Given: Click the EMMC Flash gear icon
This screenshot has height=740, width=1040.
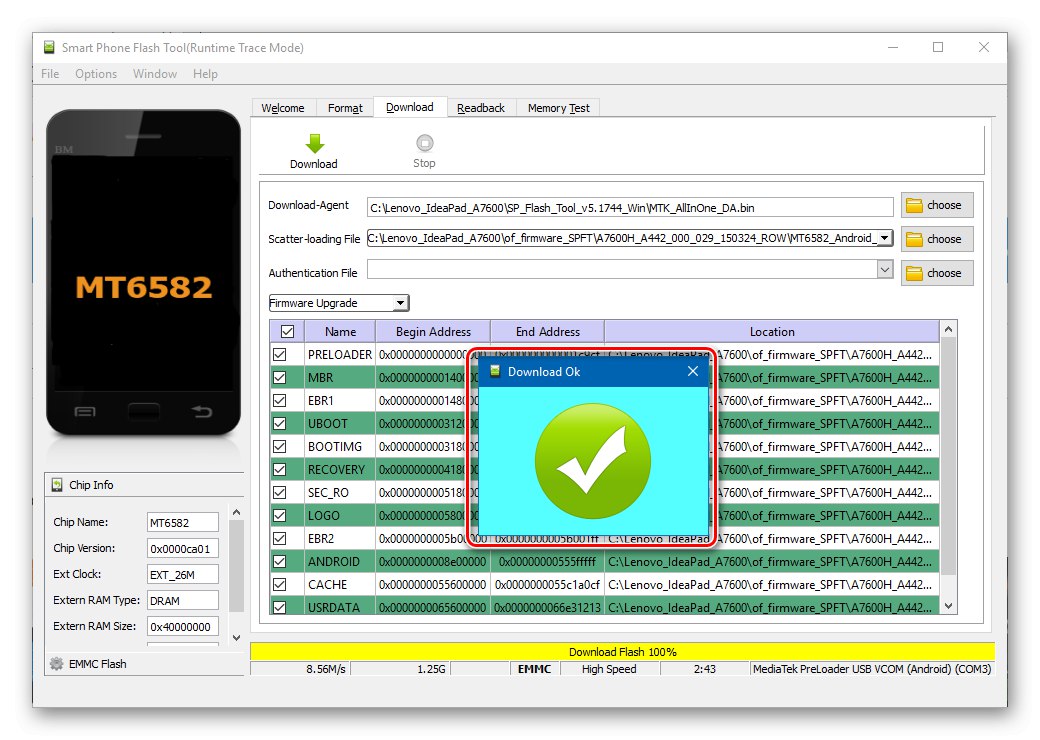Looking at the screenshot, I should pyautogui.click(x=57, y=663).
